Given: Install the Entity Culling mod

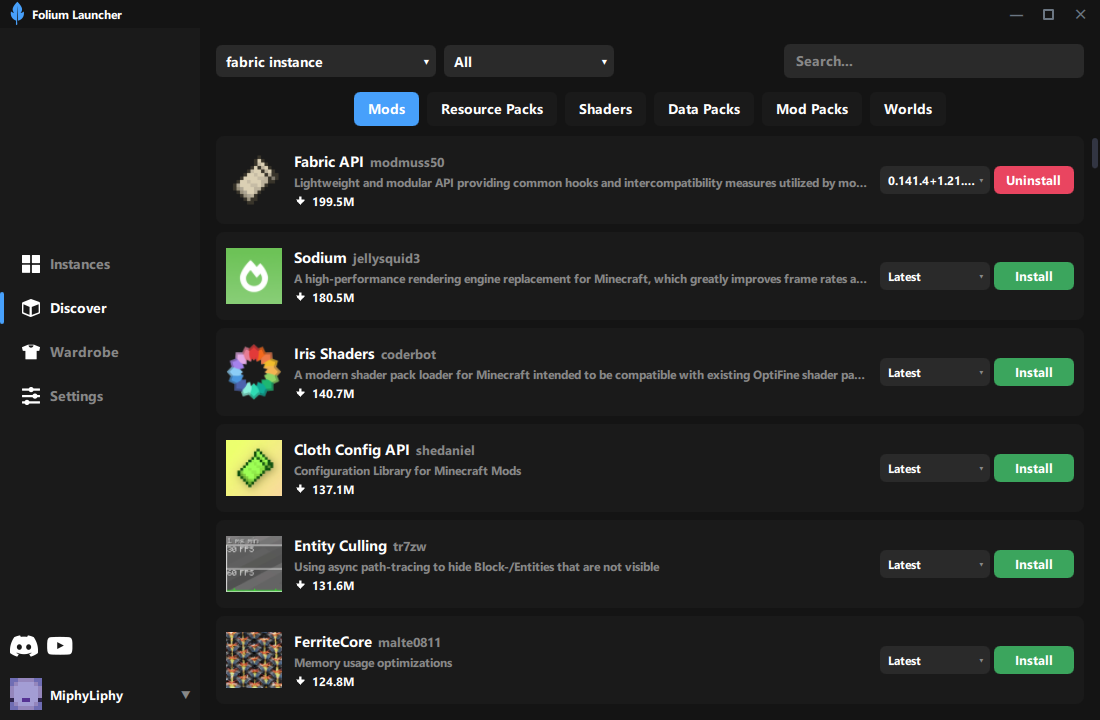Looking at the screenshot, I should pos(1033,564).
